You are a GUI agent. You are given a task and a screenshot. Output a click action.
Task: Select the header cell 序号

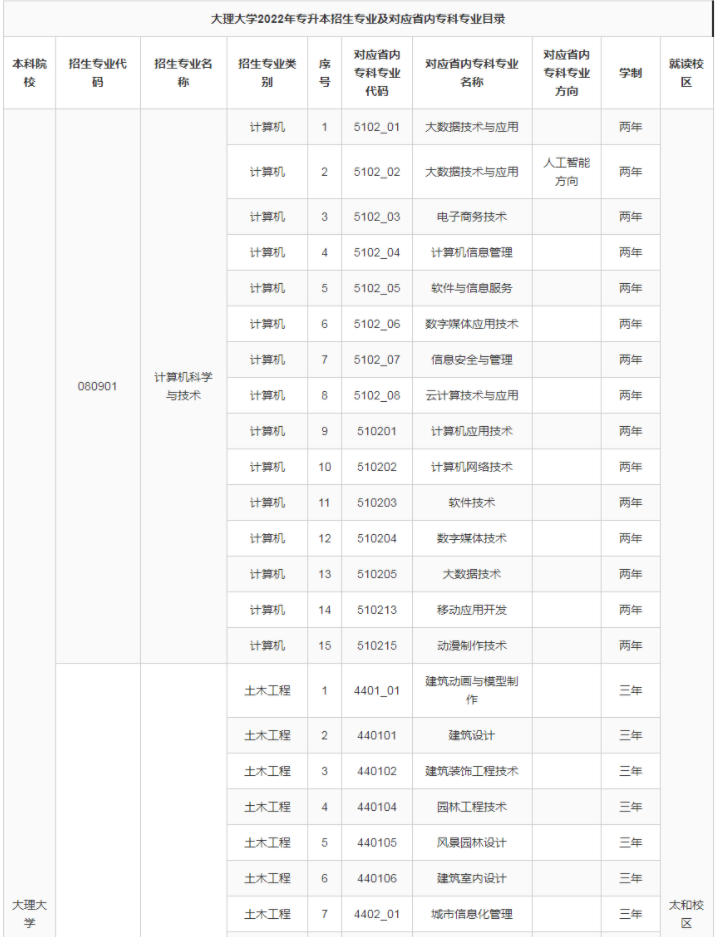[x=325, y=73]
